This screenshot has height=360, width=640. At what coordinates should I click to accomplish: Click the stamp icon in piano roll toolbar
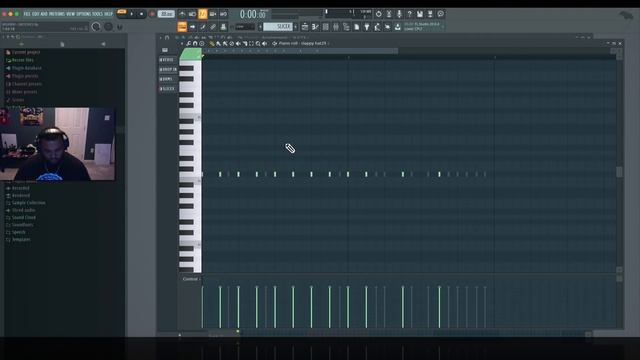tap(202, 43)
